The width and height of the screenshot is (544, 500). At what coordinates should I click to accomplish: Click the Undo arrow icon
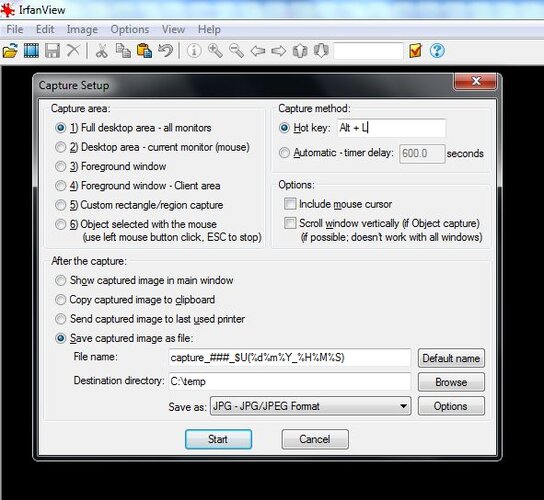[x=165, y=51]
